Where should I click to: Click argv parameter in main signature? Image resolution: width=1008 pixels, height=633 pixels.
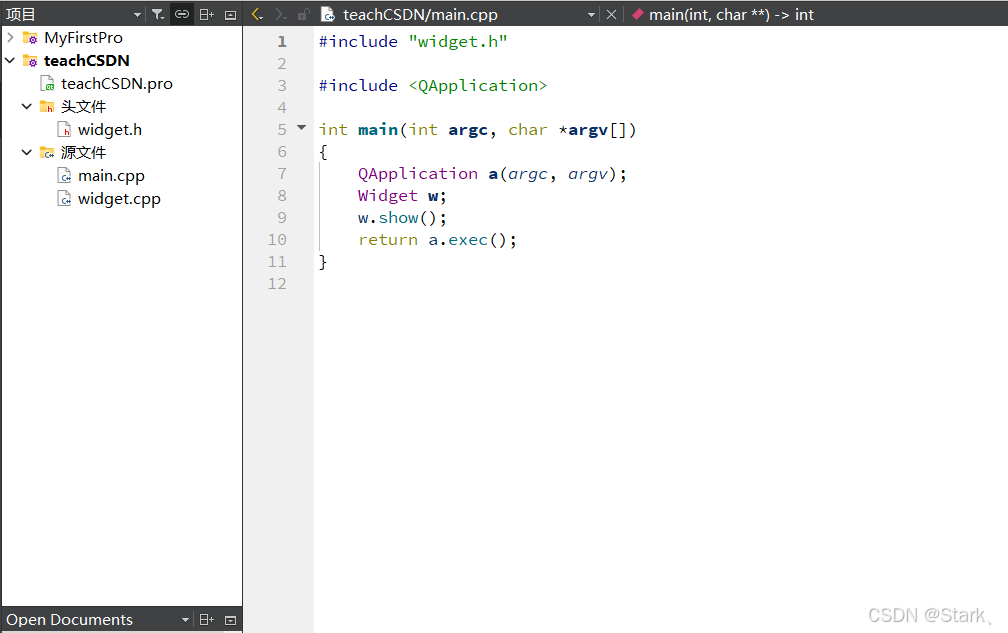[x=588, y=130]
